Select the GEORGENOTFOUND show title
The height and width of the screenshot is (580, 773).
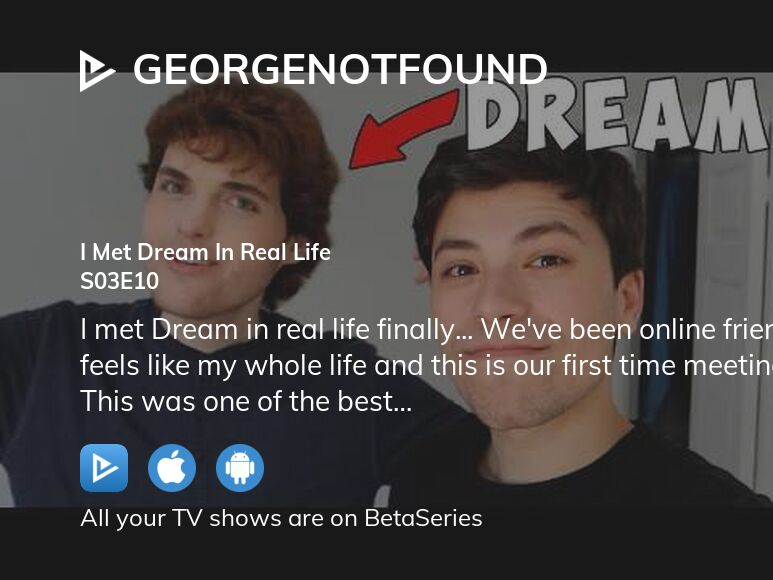340,69
